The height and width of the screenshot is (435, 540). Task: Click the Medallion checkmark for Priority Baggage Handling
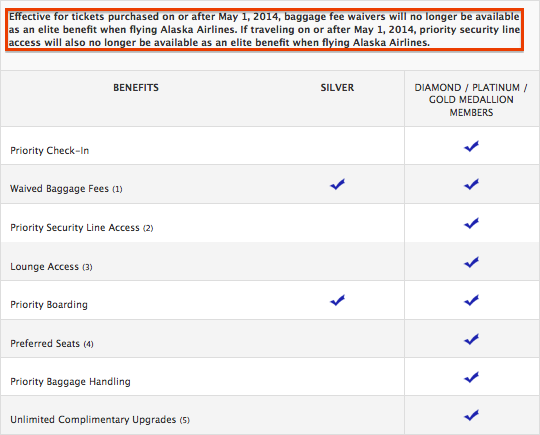[x=471, y=377]
